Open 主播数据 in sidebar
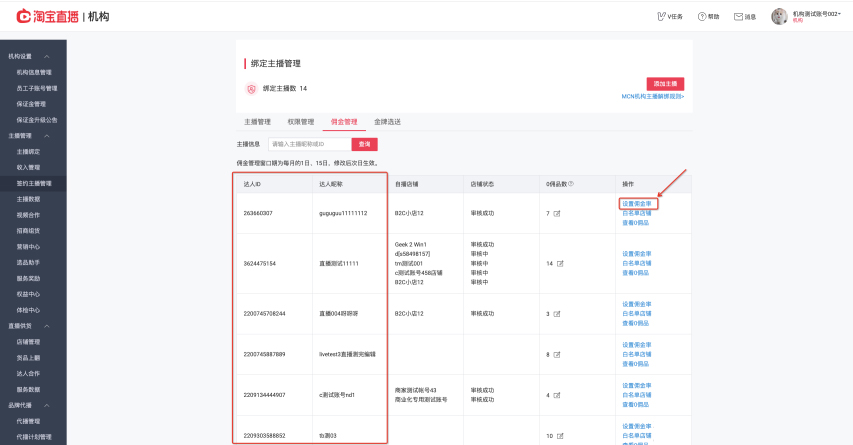The image size is (853, 445). pyautogui.click(x=28, y=199)
